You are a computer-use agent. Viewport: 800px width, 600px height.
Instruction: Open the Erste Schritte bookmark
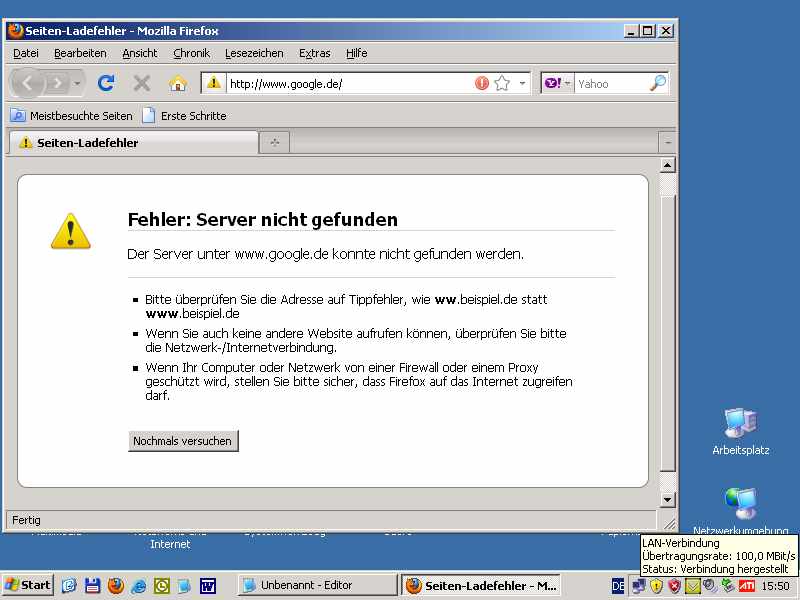[x=184, y=116]
